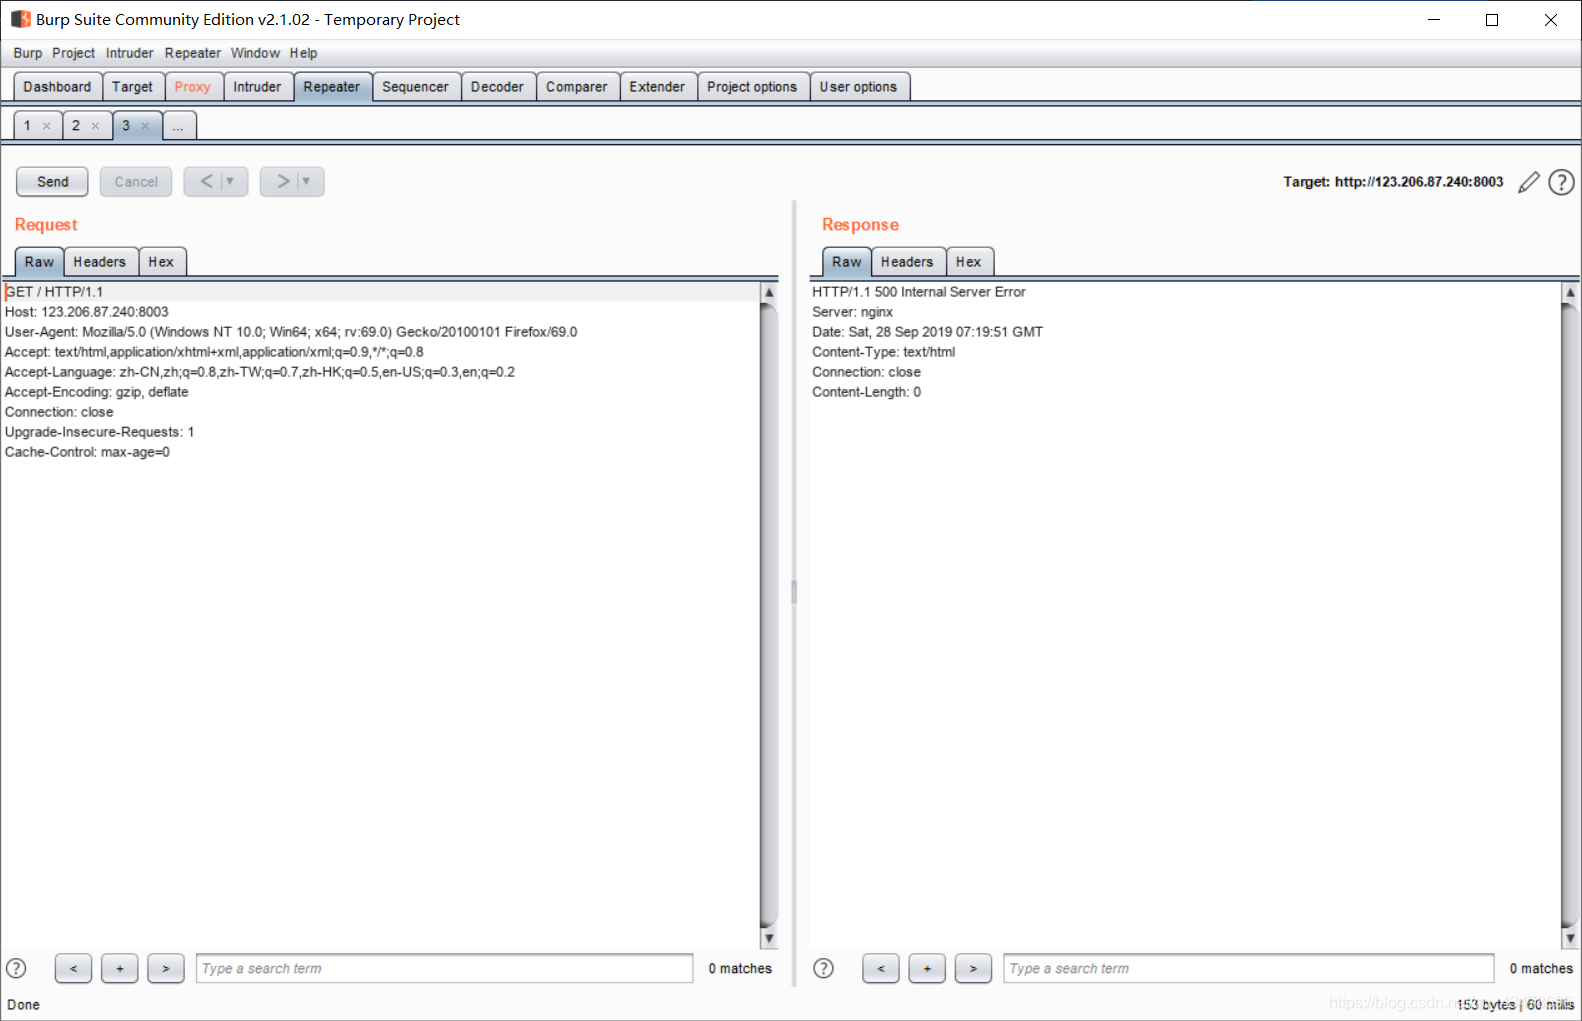Click 'Cache-Control: max-age=0' request line

pos(87,452)
